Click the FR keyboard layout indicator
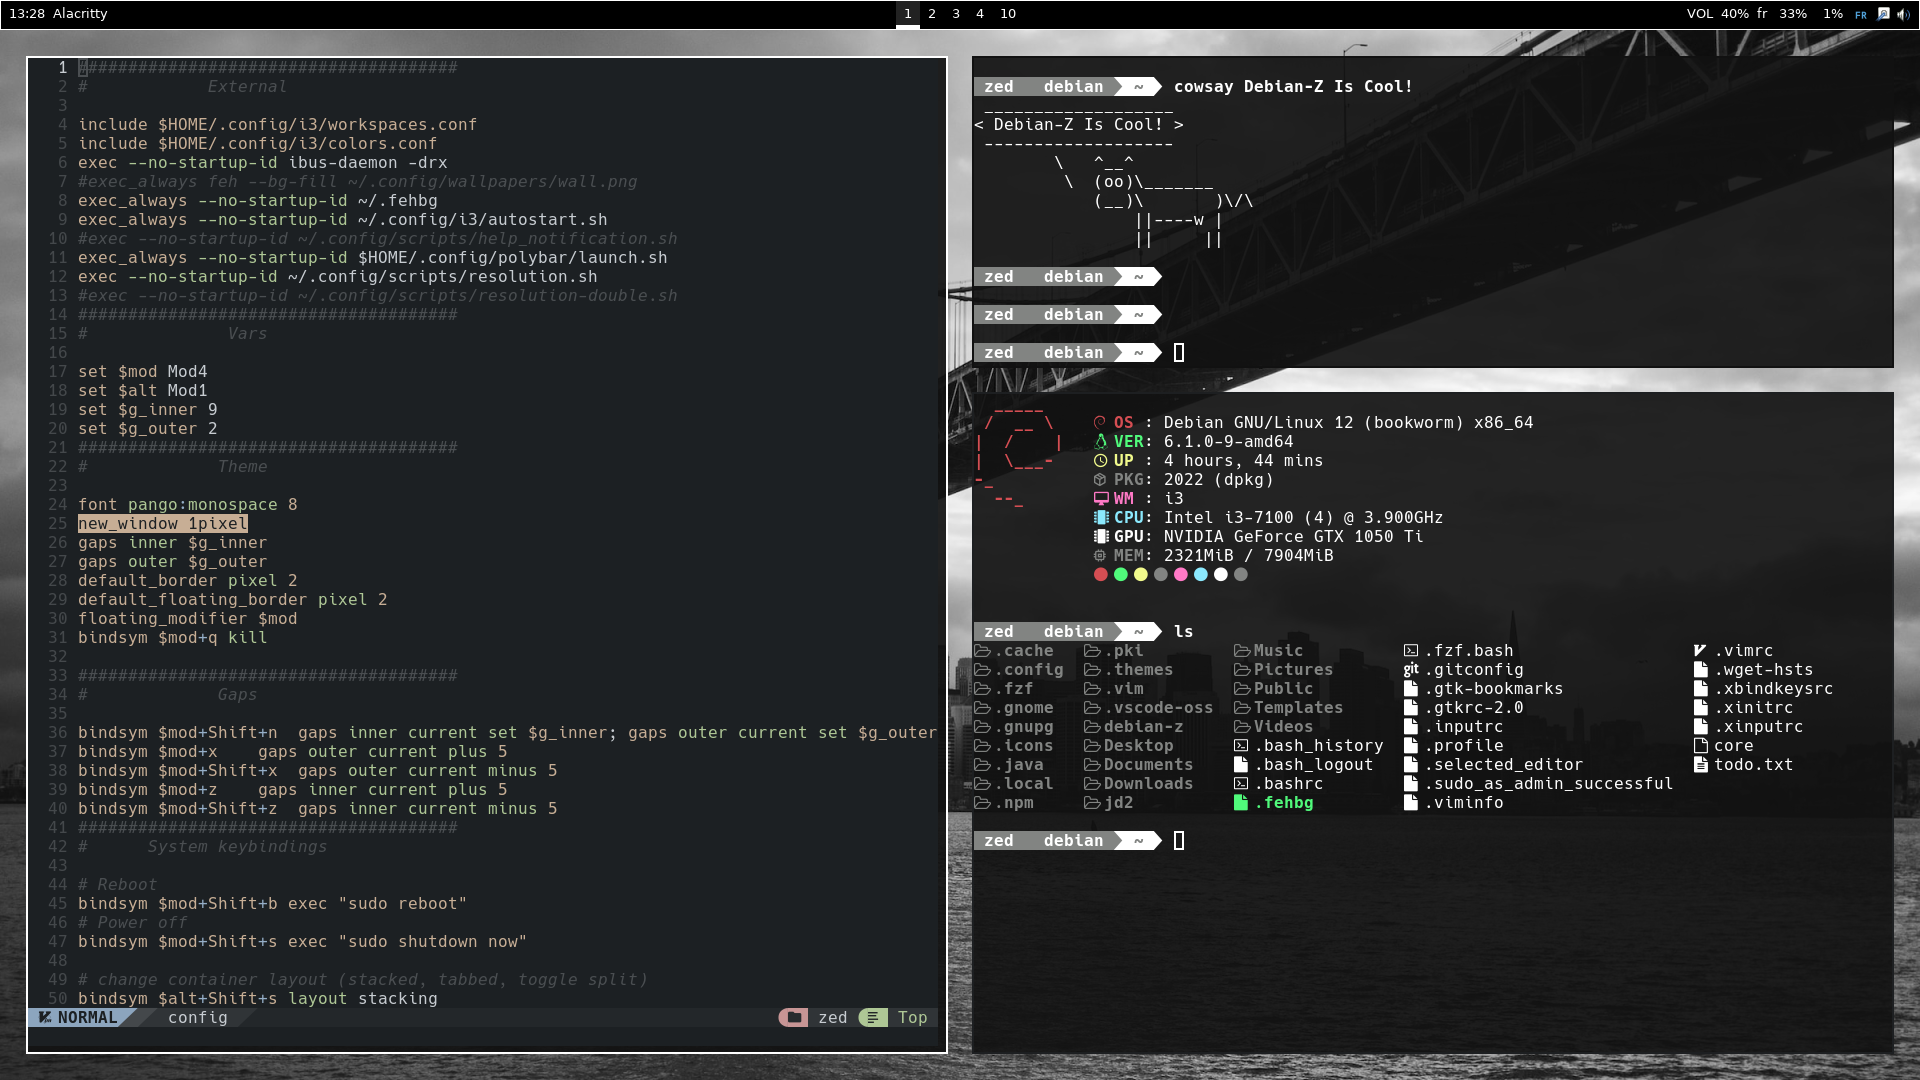 (1861, 14)
